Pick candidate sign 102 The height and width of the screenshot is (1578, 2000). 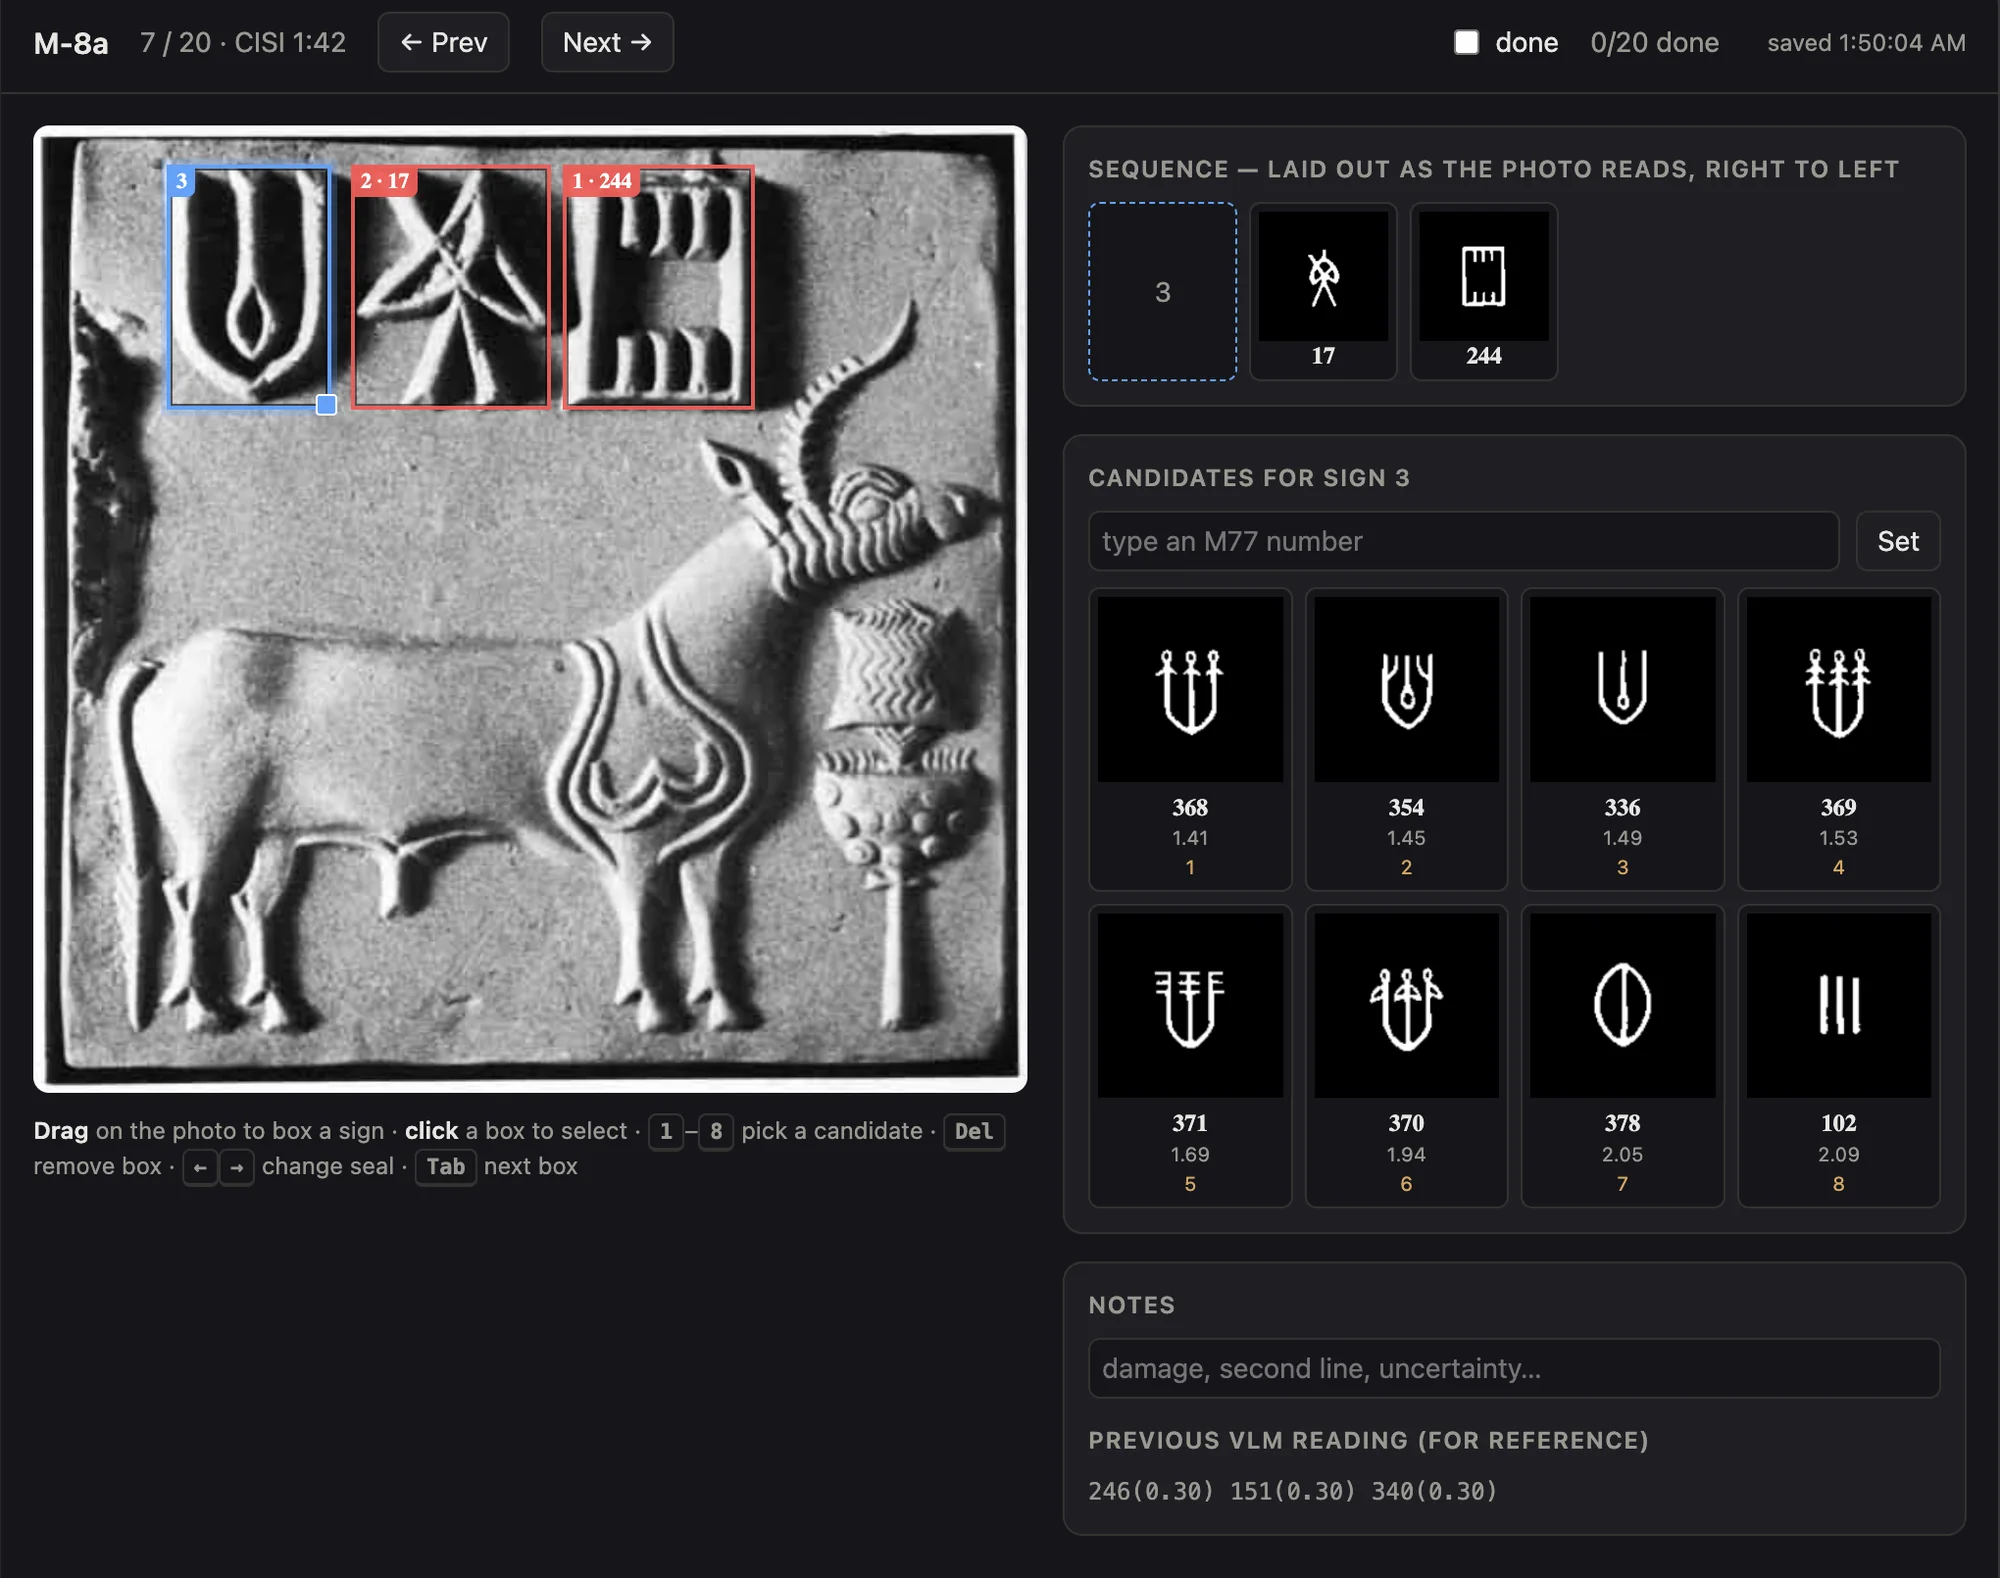[x=1838, y=1055]
